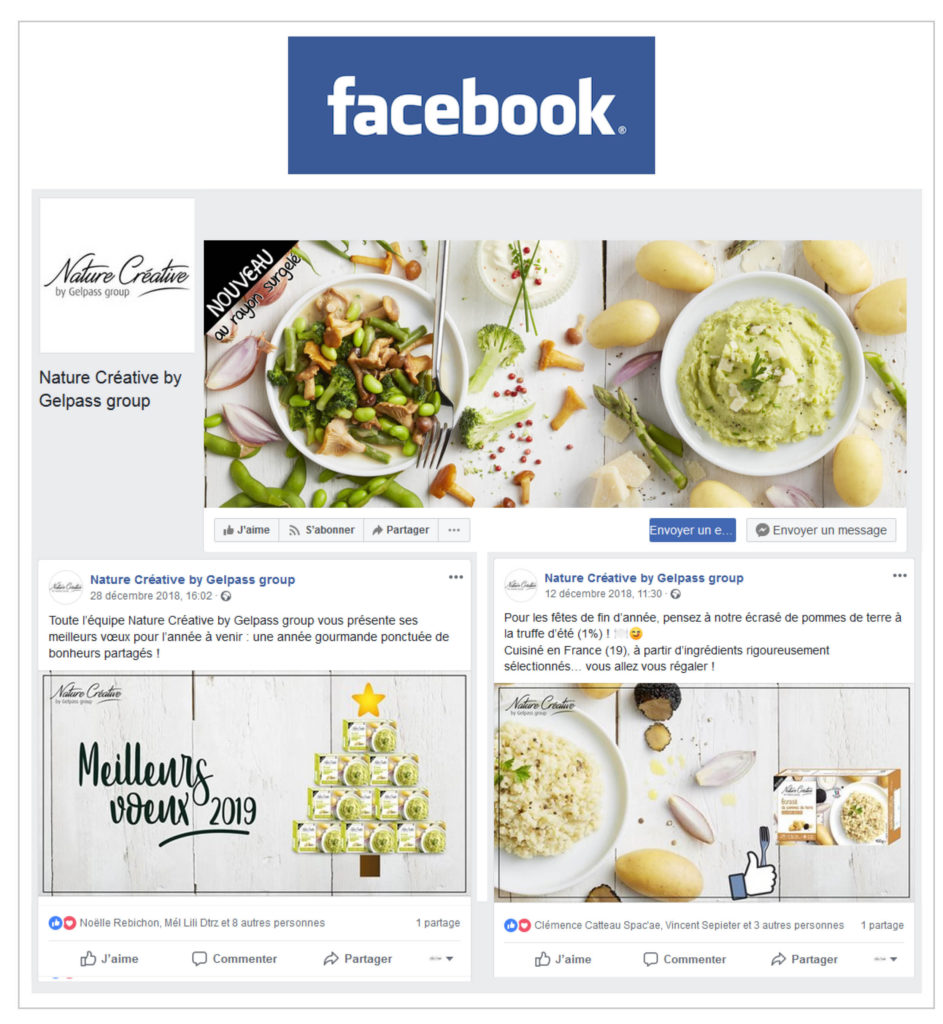Comment on the truffle écrasé post
The width and height of the screenshot is (943, 1024).
point(684,959)
